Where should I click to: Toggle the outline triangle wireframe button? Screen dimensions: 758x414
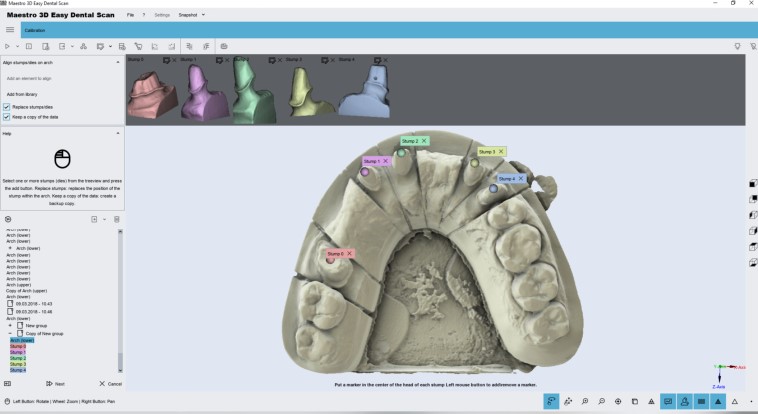(x=734, y=401)
